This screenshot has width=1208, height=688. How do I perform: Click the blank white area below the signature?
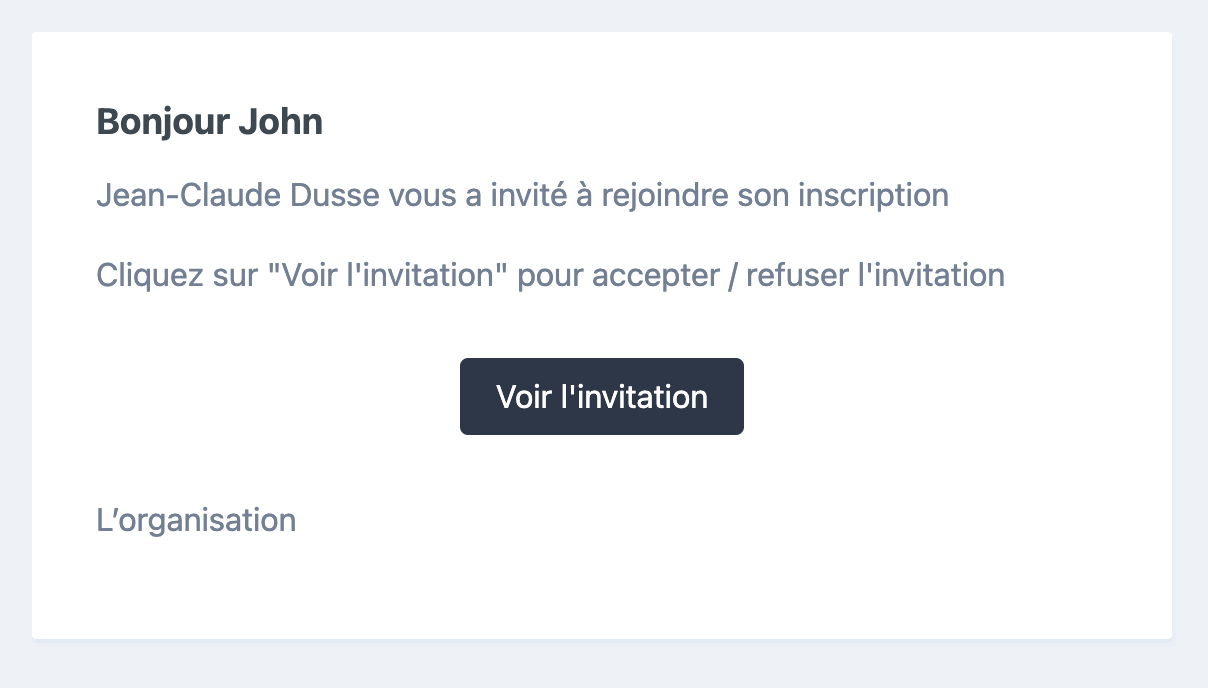tap(600, 590)
